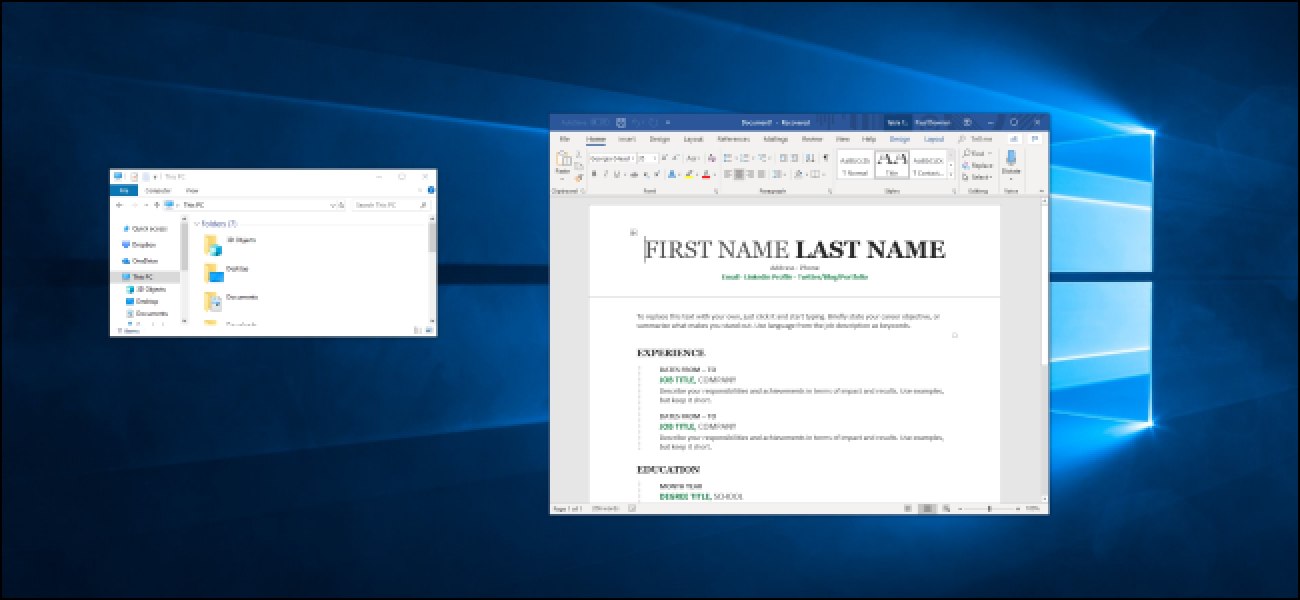Click the Clear All Formatting icon
This screenshot has width=1300, height=600.
[x=712, y=158]
